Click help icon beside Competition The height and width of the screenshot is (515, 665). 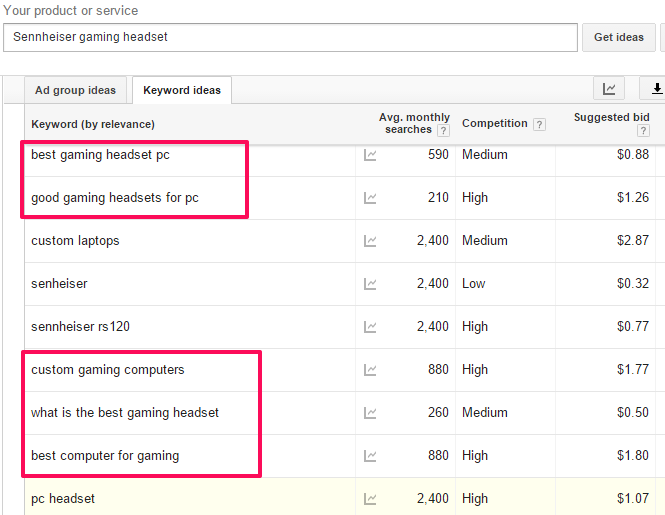pos(539,124)
